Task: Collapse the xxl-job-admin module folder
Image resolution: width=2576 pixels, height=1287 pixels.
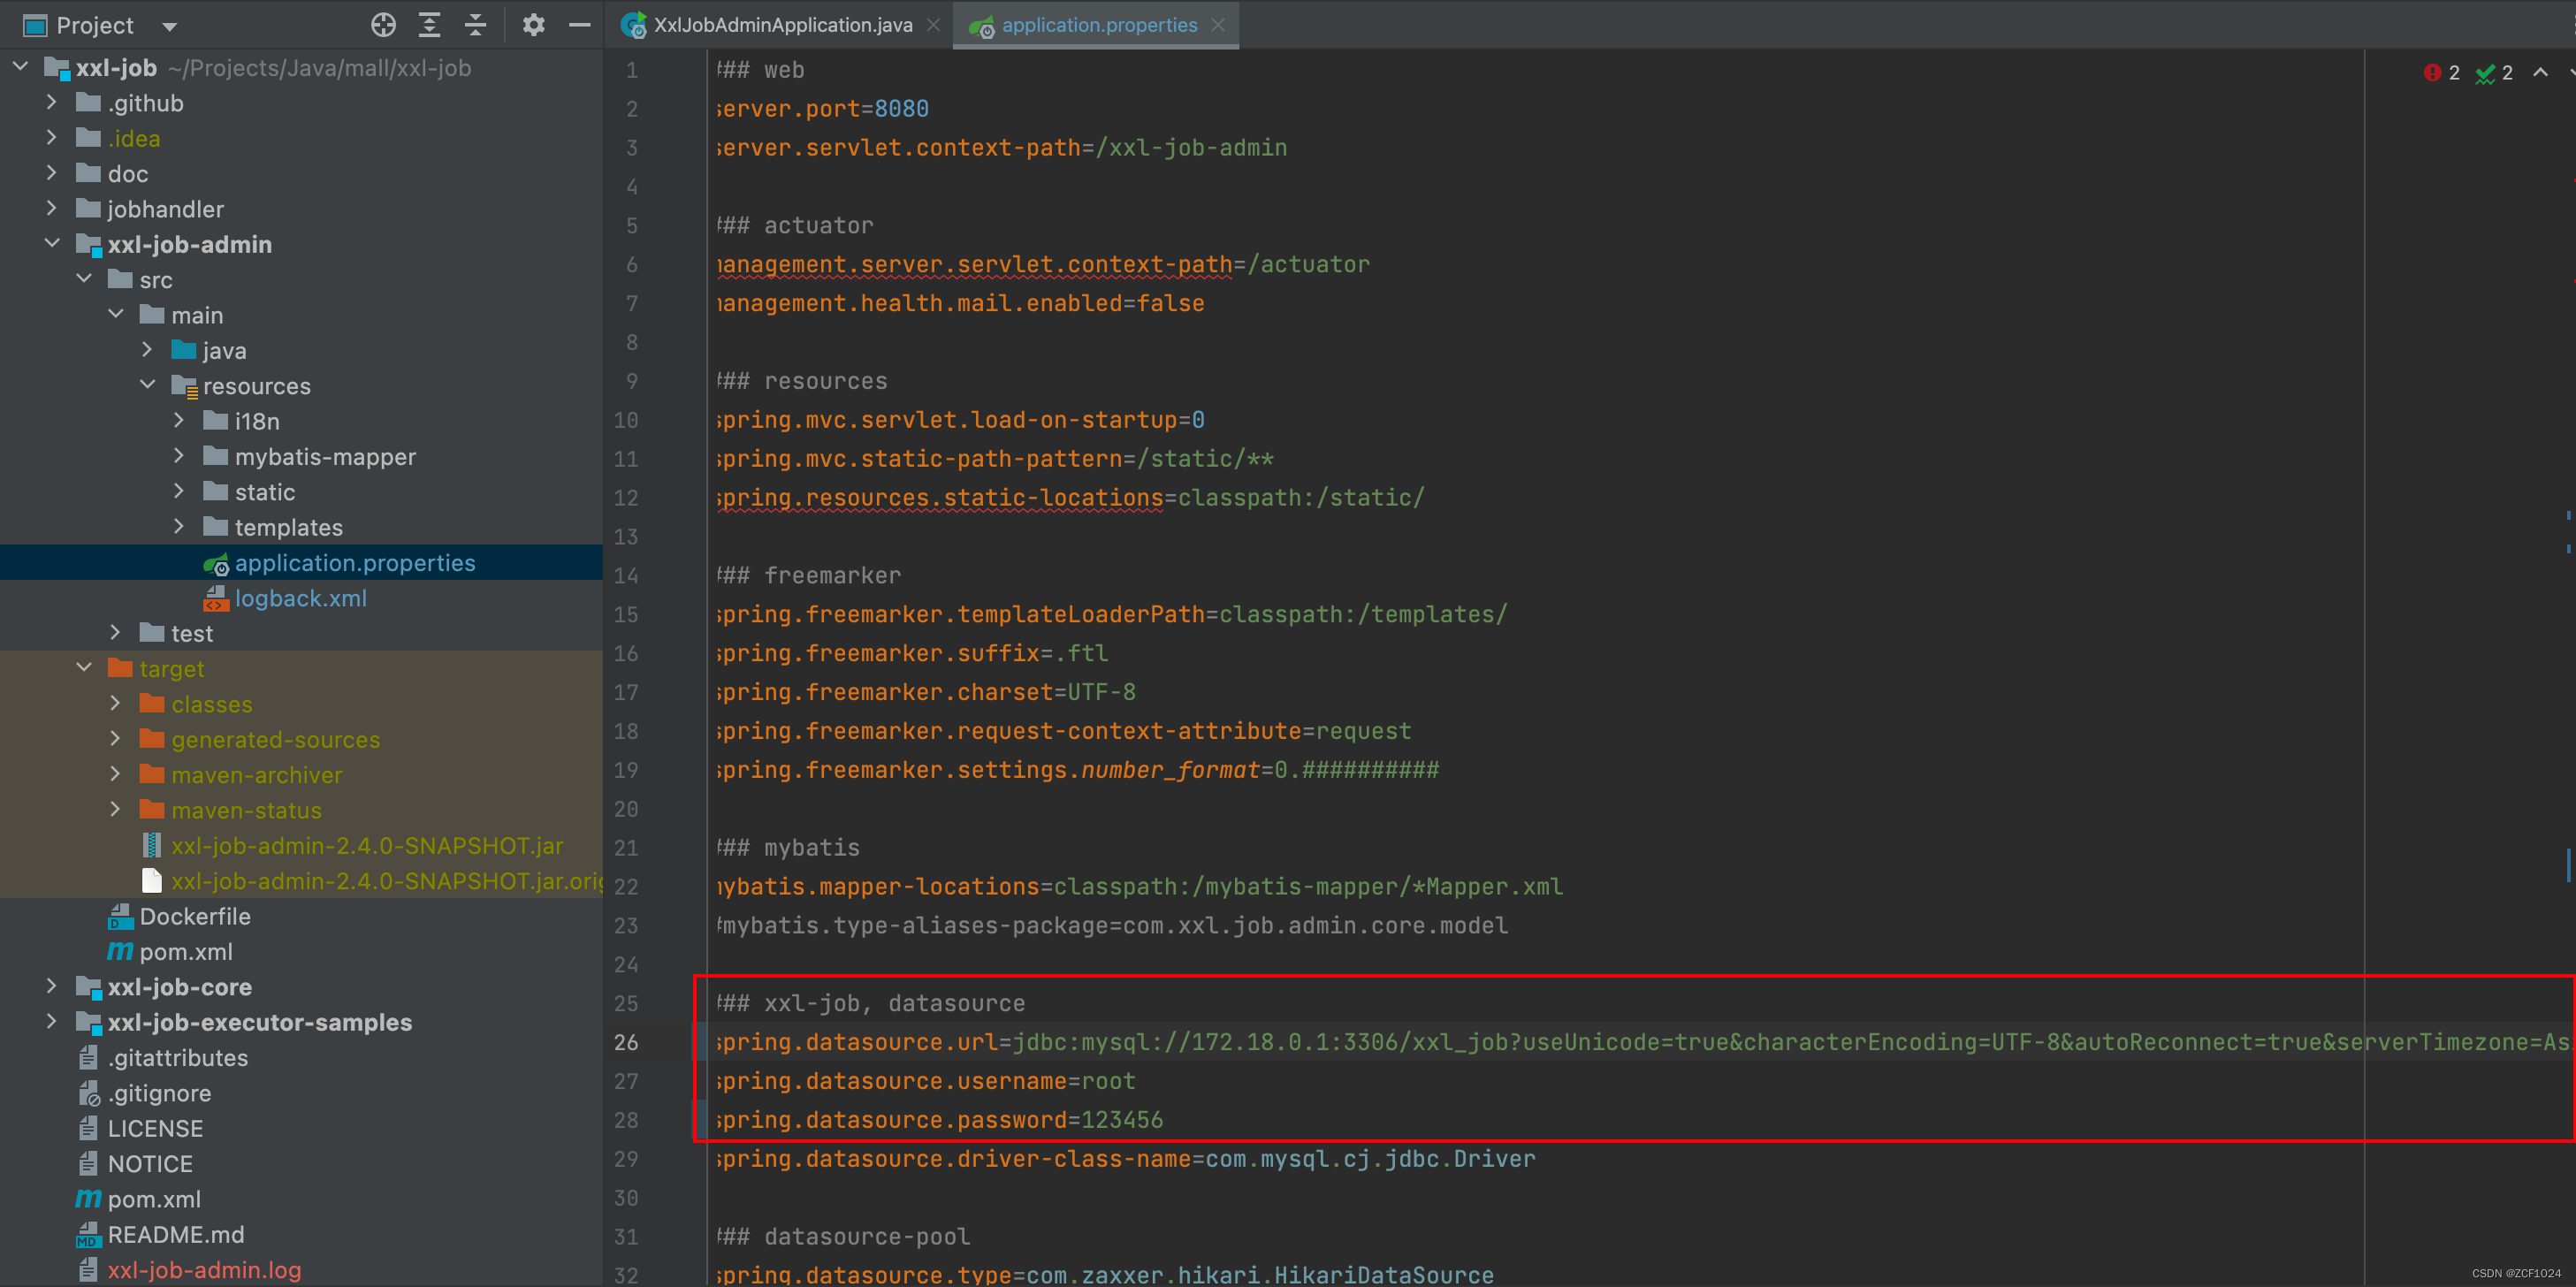Action: [x=52, y=244]
